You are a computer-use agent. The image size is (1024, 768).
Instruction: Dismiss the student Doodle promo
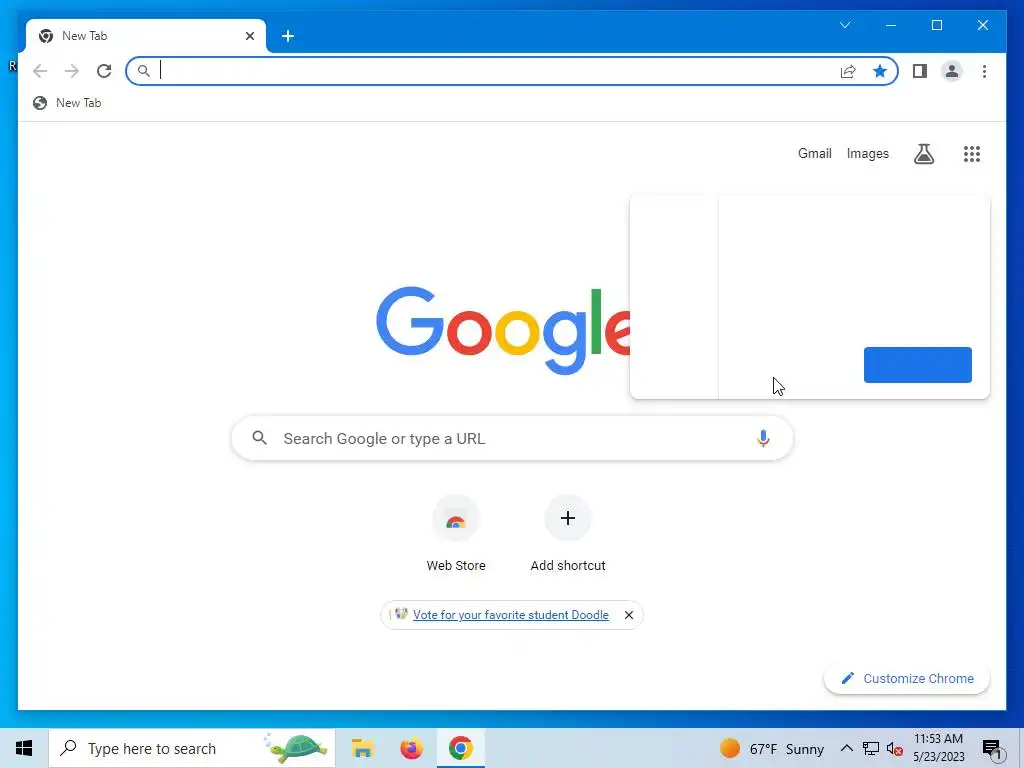628,615
